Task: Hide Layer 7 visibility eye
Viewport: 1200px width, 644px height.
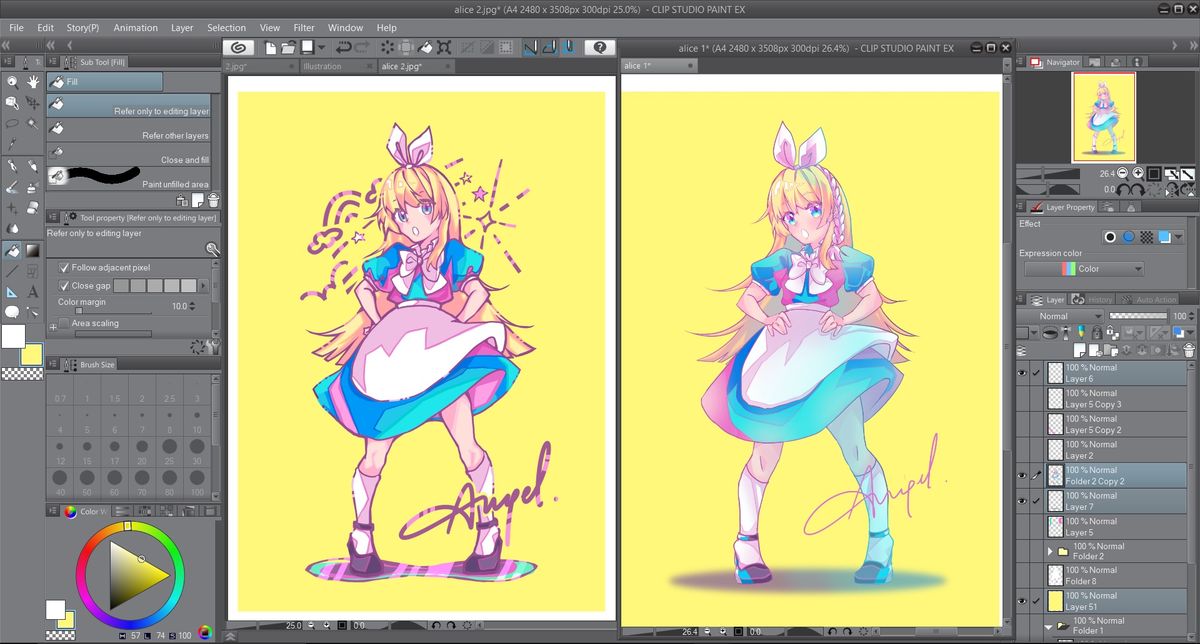Action: coord(1022,501)
